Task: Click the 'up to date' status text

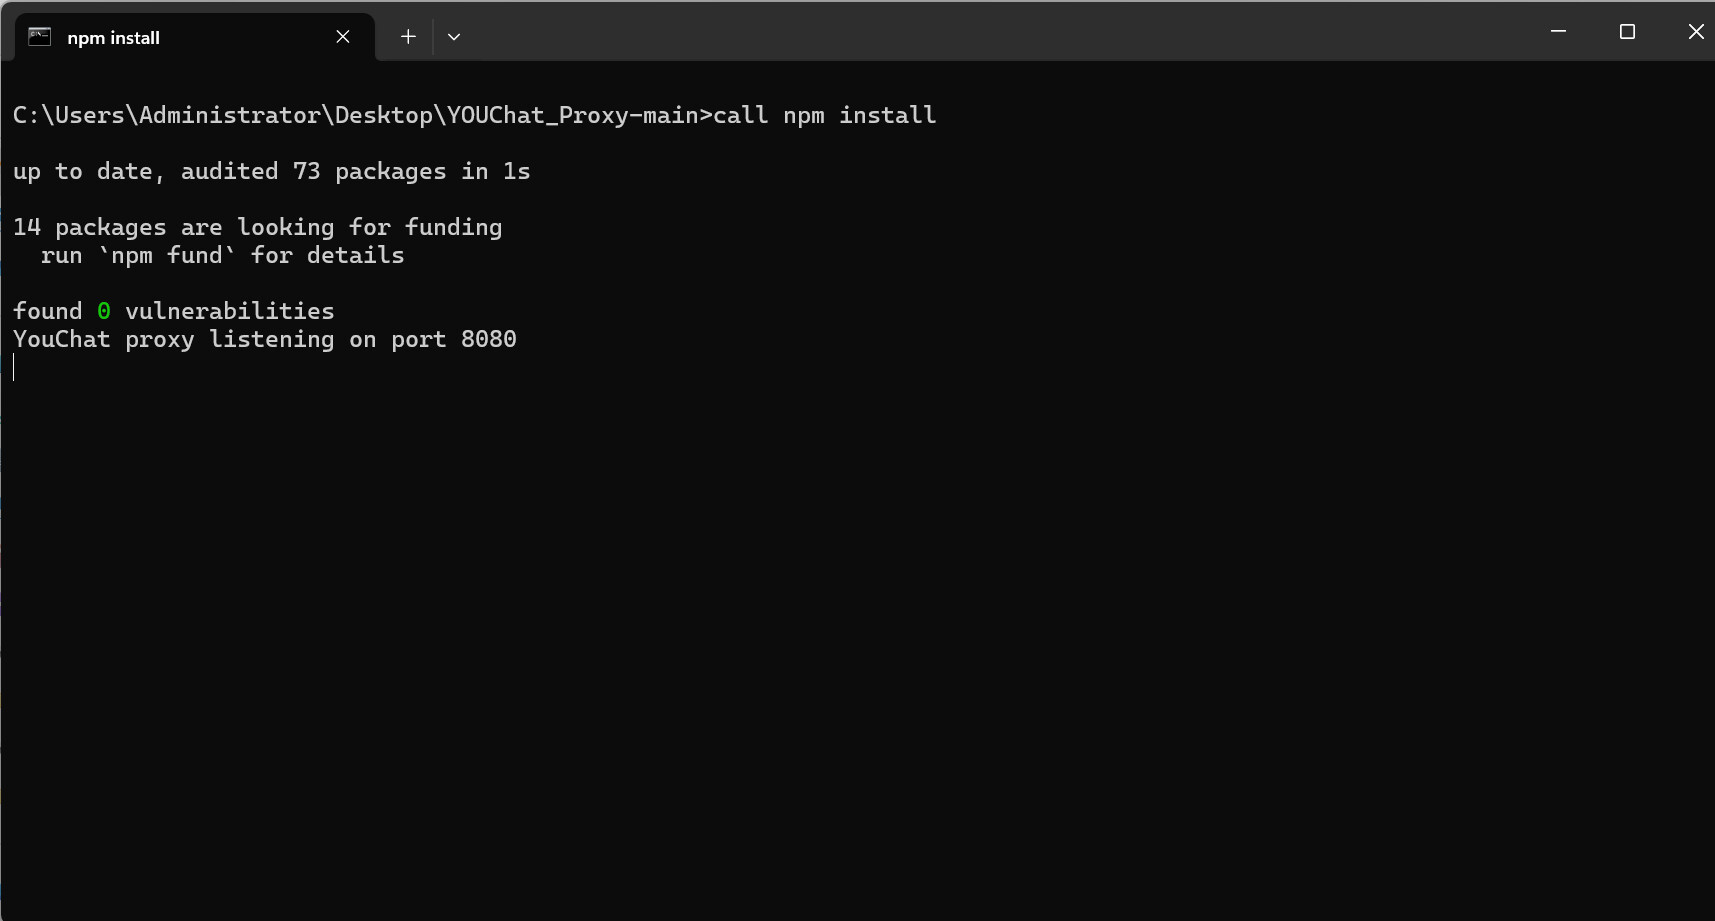Action: [x=83, y=171]
